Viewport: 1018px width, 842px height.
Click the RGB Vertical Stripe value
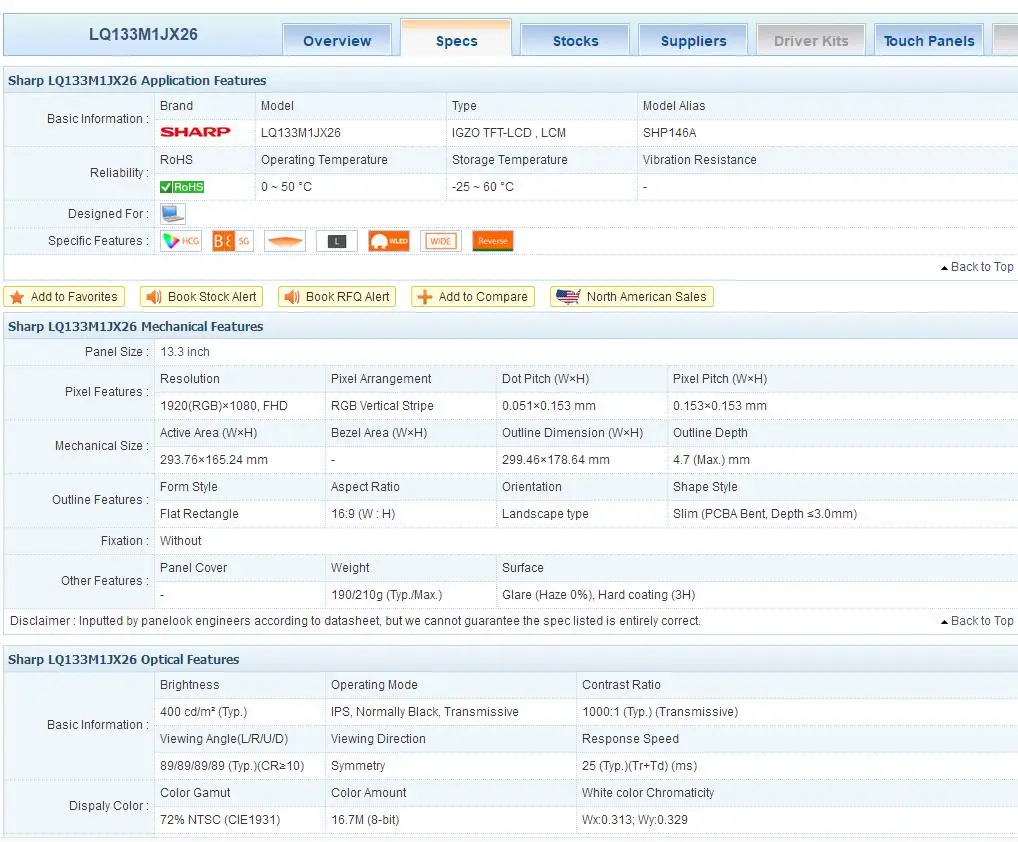tap(382, 406)
